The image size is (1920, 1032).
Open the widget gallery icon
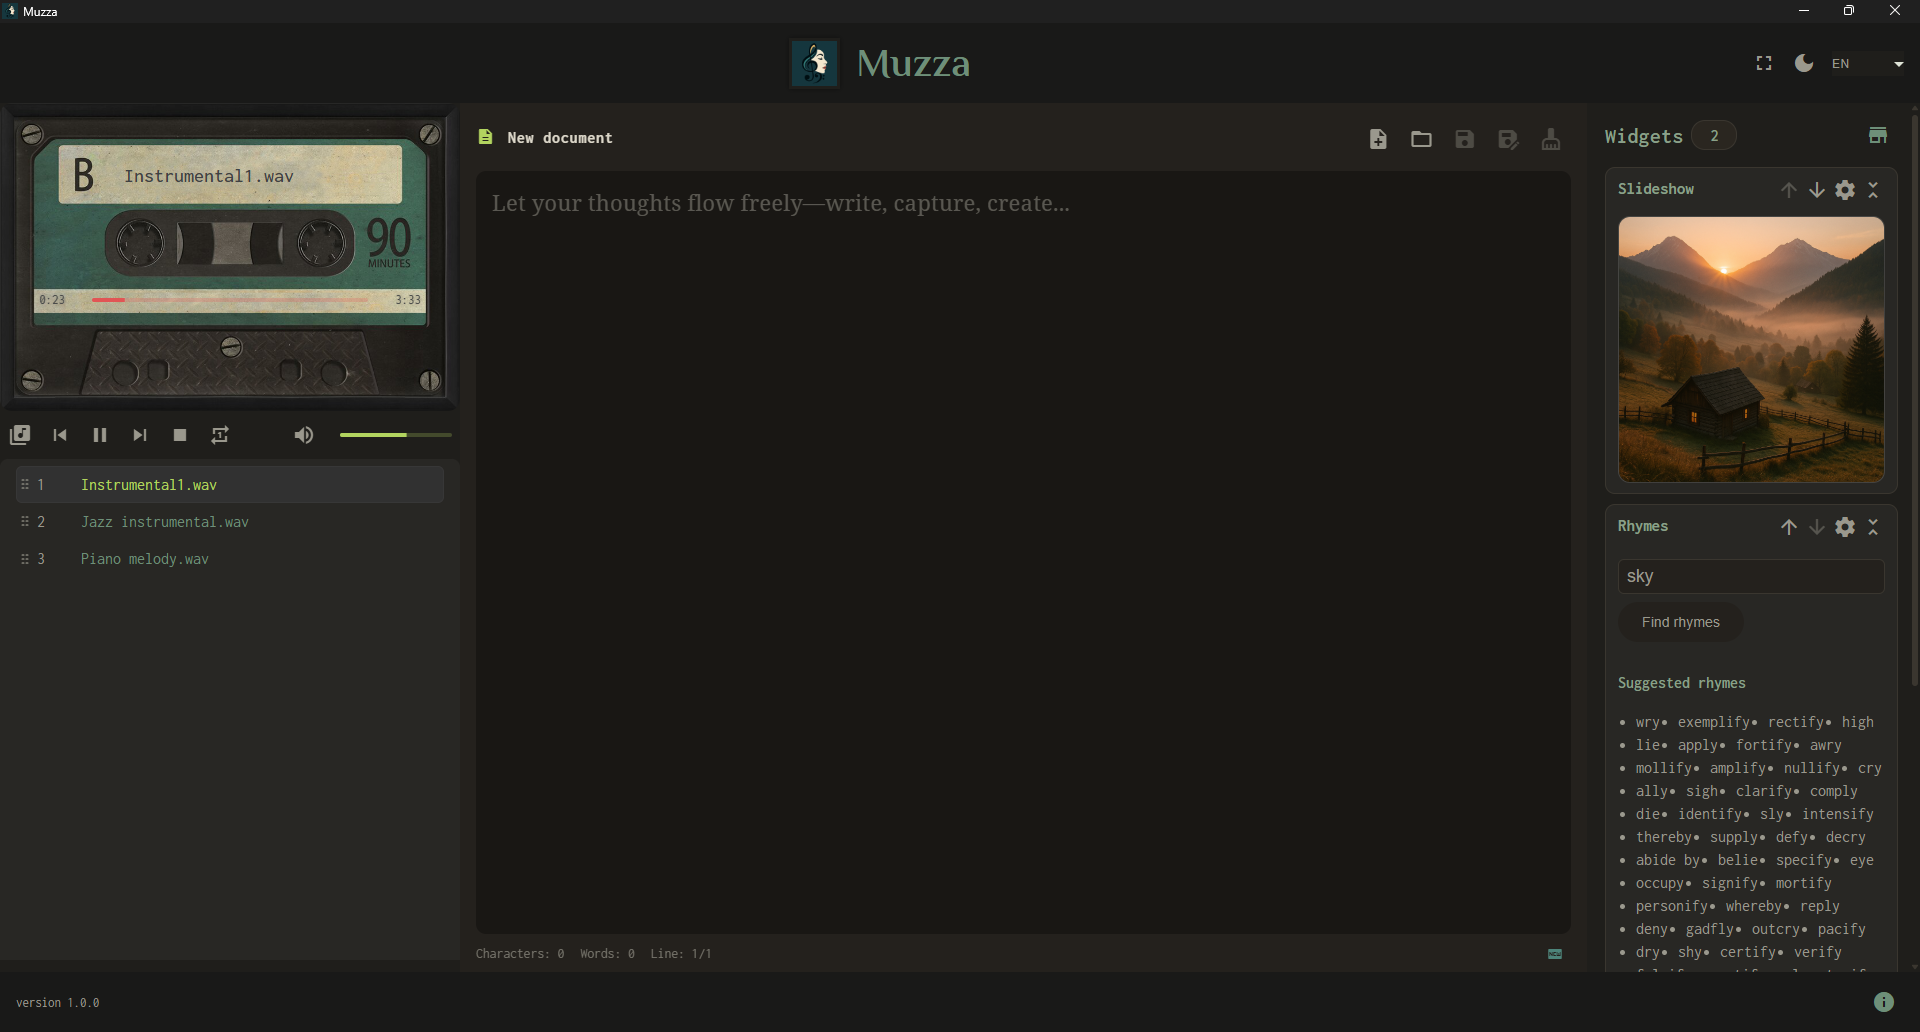point(1877,135)
